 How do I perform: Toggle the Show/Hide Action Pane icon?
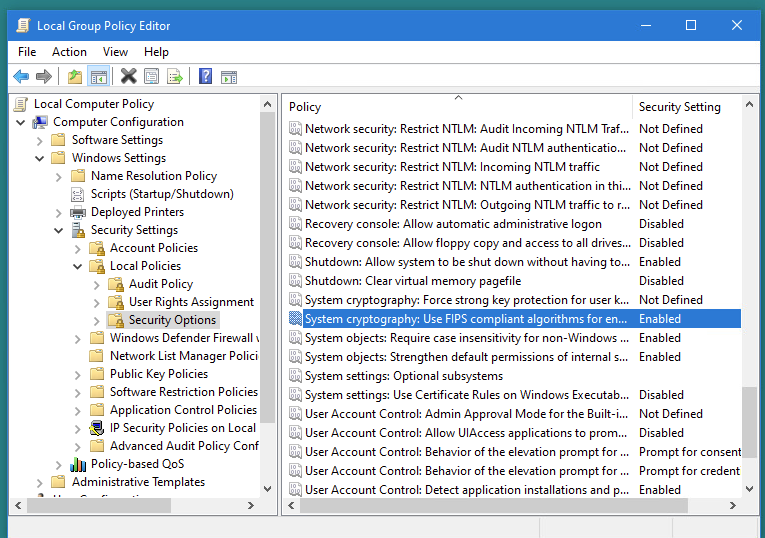pyautogui.click(x=229, y=77)
